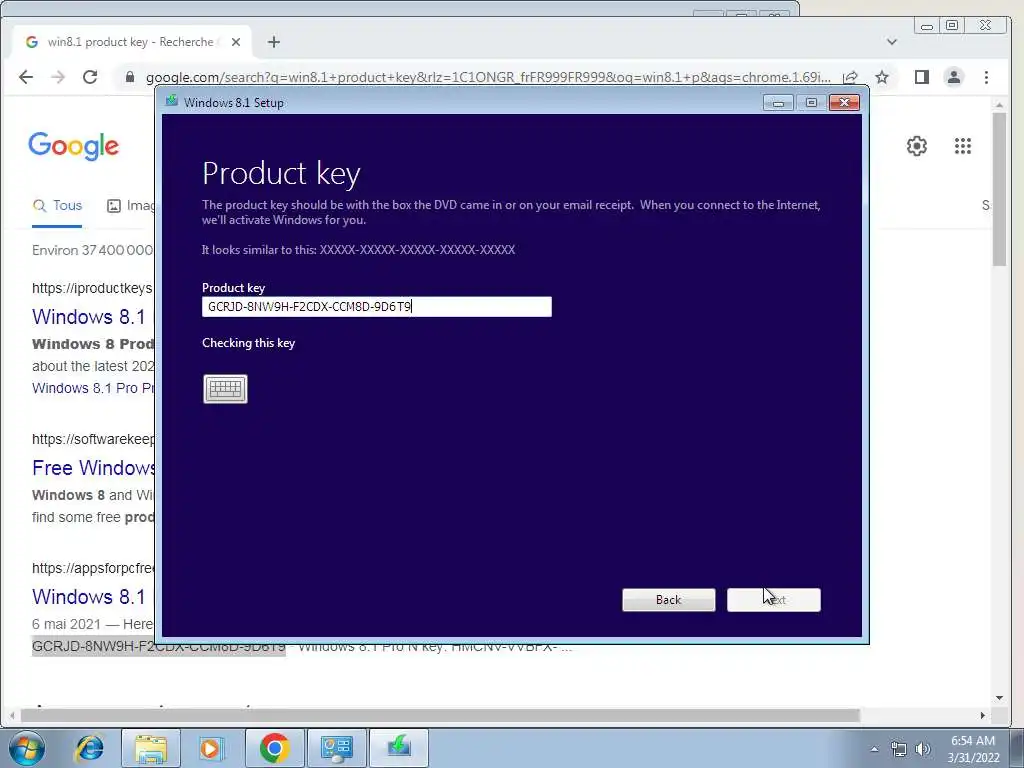Click the Chrome horizontal scrollbar
The height and width of the screenshot is (768, 1024).
pos(441,716)
